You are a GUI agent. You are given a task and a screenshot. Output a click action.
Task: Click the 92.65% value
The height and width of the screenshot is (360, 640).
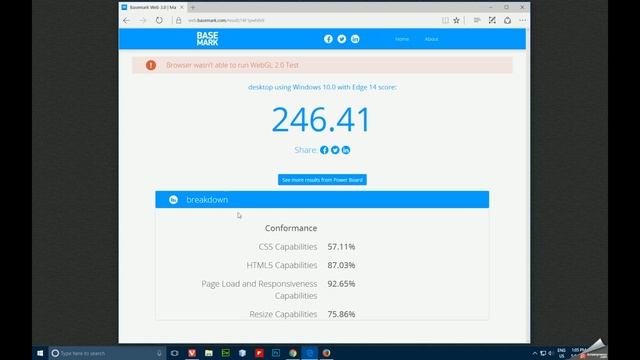(x=341, y=284)
